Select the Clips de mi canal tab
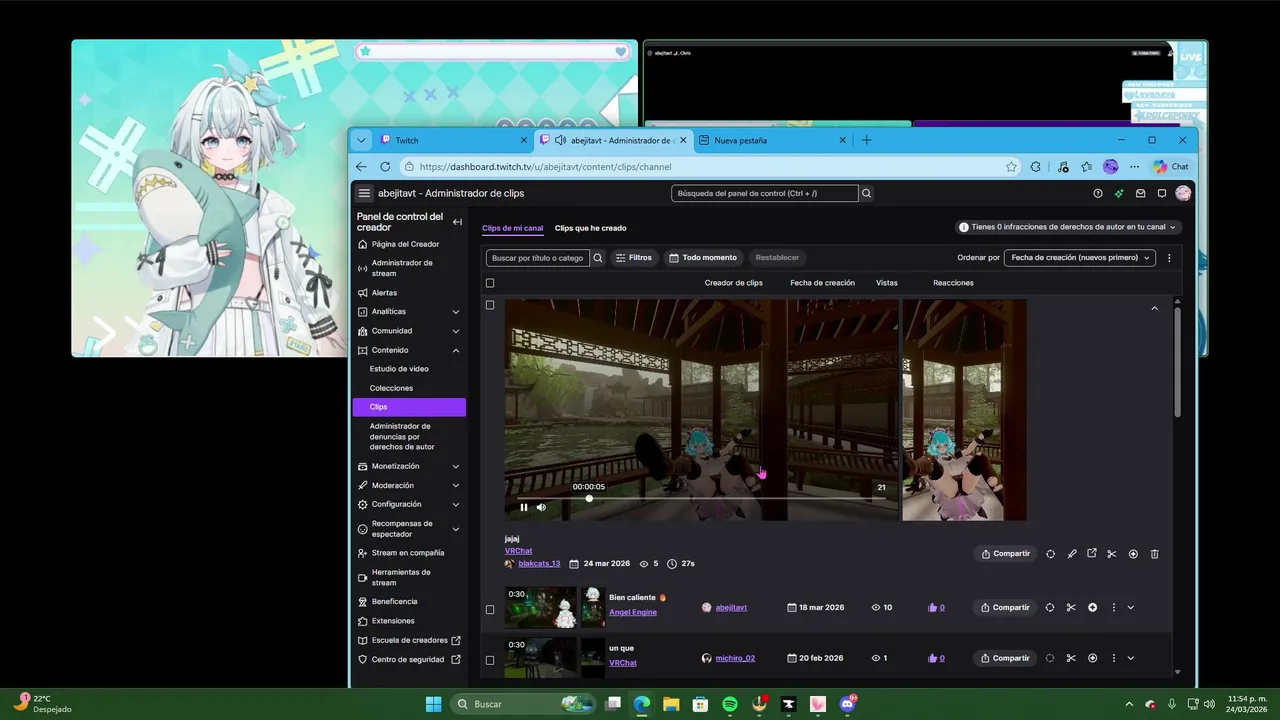 point(512,228)
